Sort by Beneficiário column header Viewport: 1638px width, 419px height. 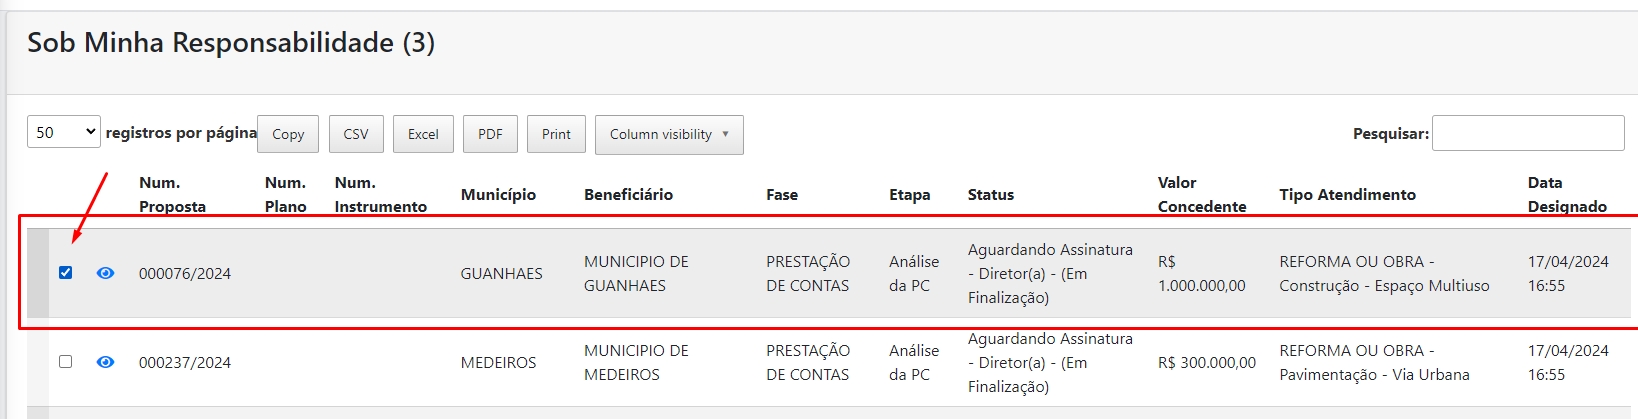point(628,195)
